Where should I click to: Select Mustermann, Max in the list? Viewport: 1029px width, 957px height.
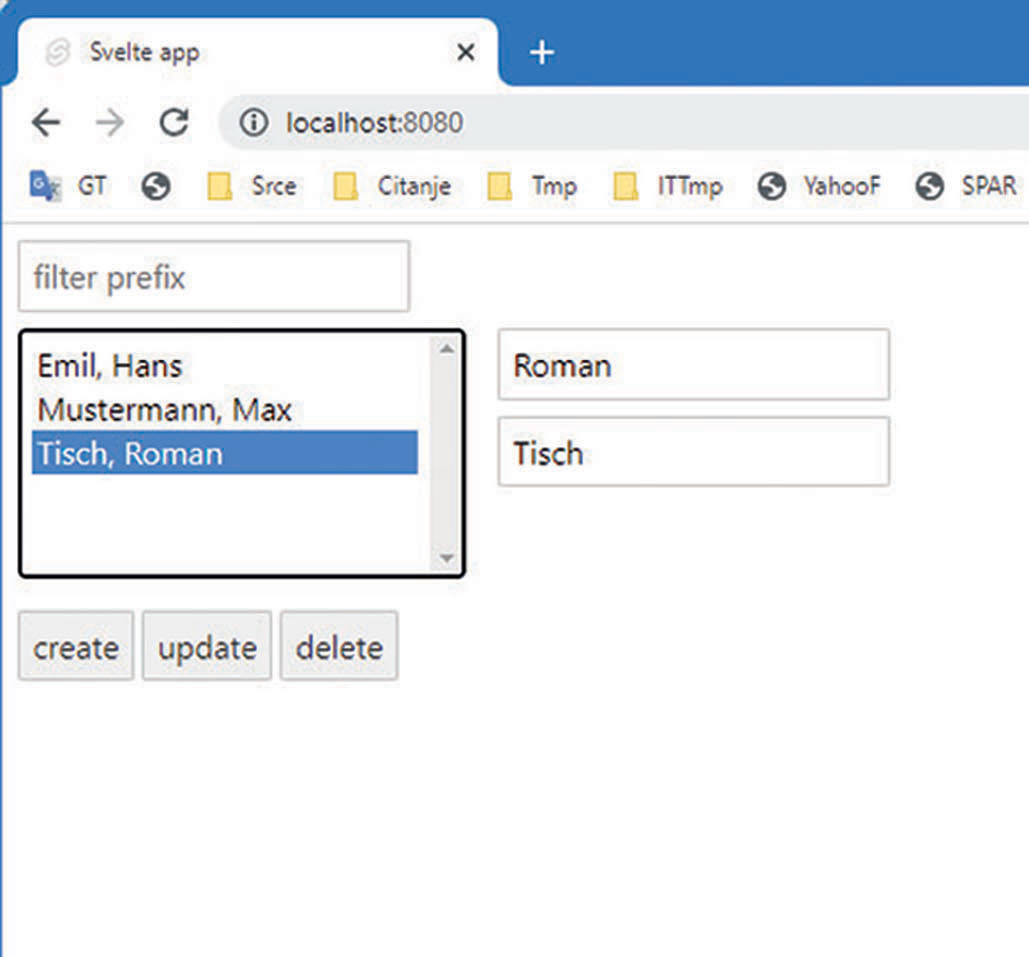[x=165, y=410]
